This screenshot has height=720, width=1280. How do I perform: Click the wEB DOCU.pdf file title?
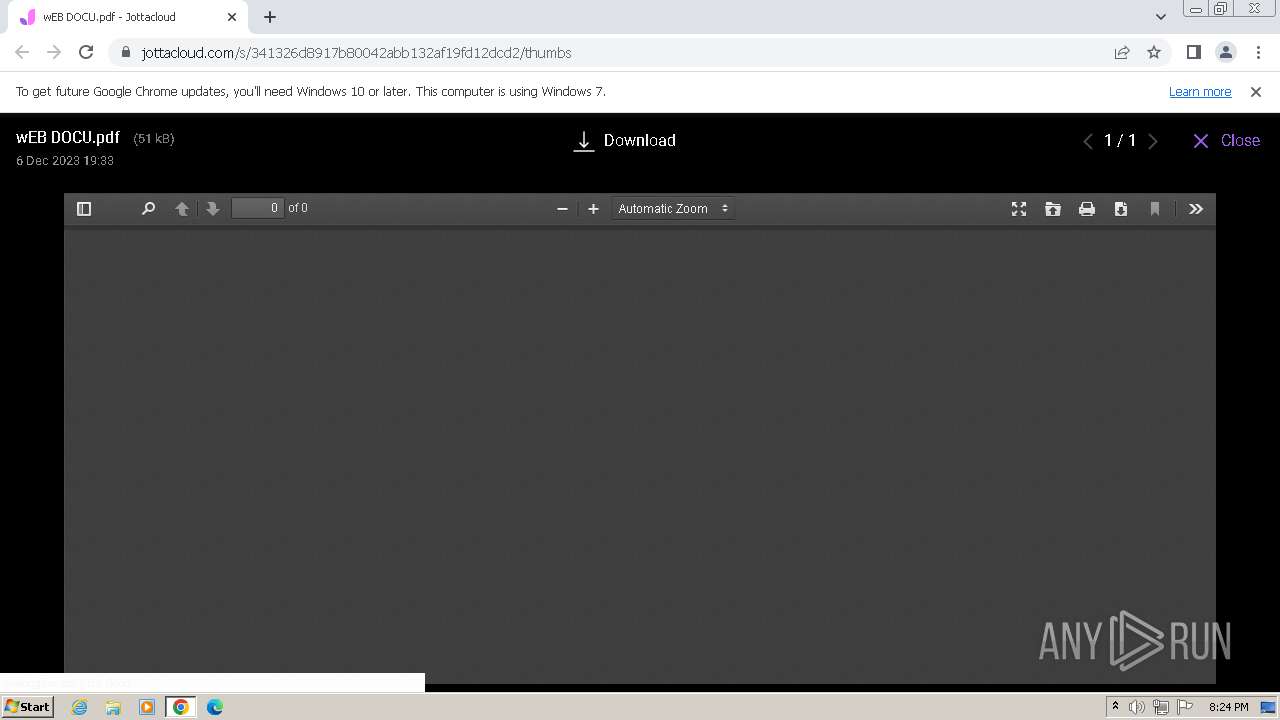tap(68, 138)
